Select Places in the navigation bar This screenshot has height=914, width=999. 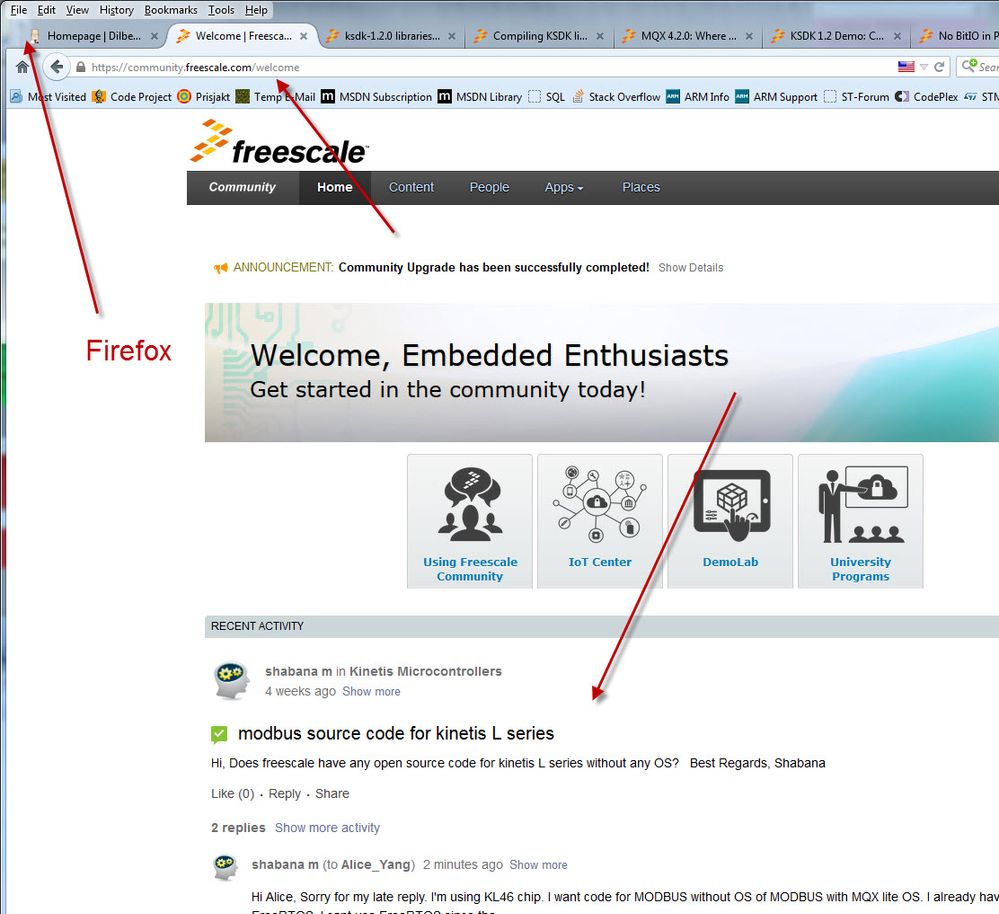click(x=641, y=187)
